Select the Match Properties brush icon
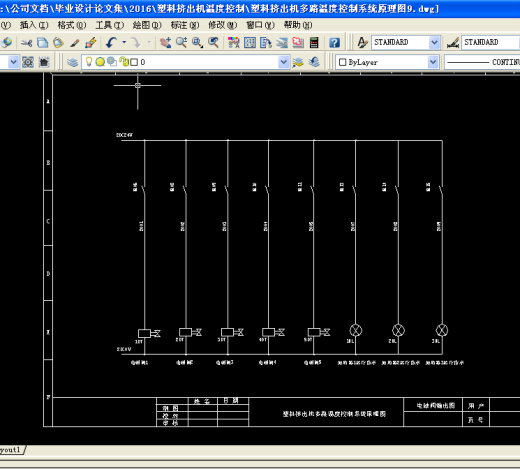Viewport: 520px width, 469px height. pos(75,43)
